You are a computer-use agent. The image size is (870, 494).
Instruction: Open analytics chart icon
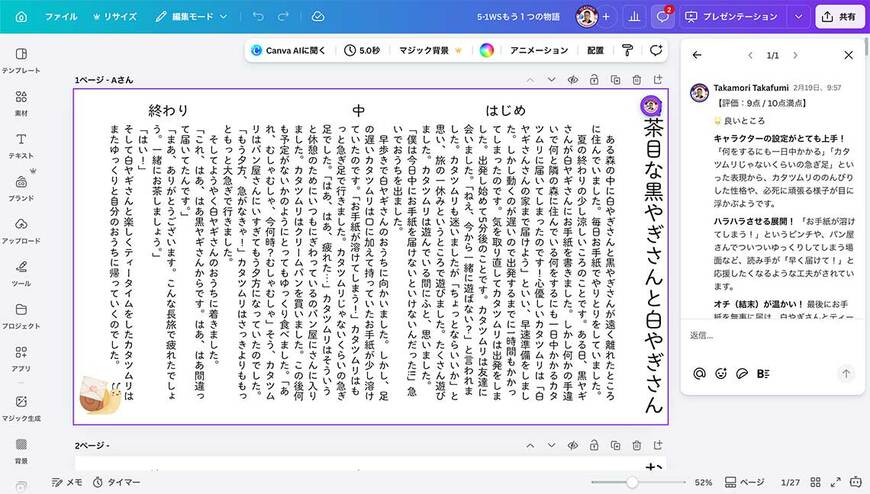tap(634, 17)
